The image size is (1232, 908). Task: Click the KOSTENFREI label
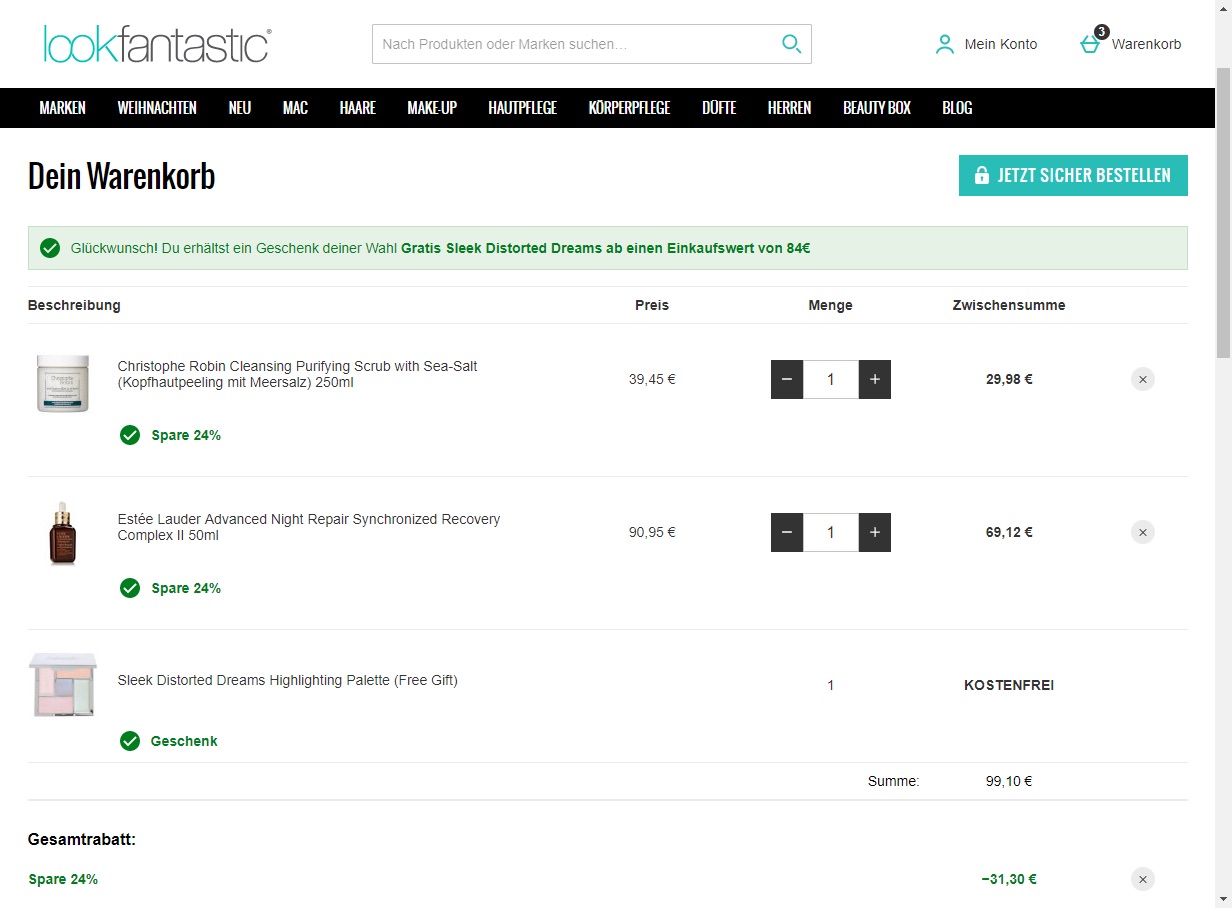[x=1009, y=685]
